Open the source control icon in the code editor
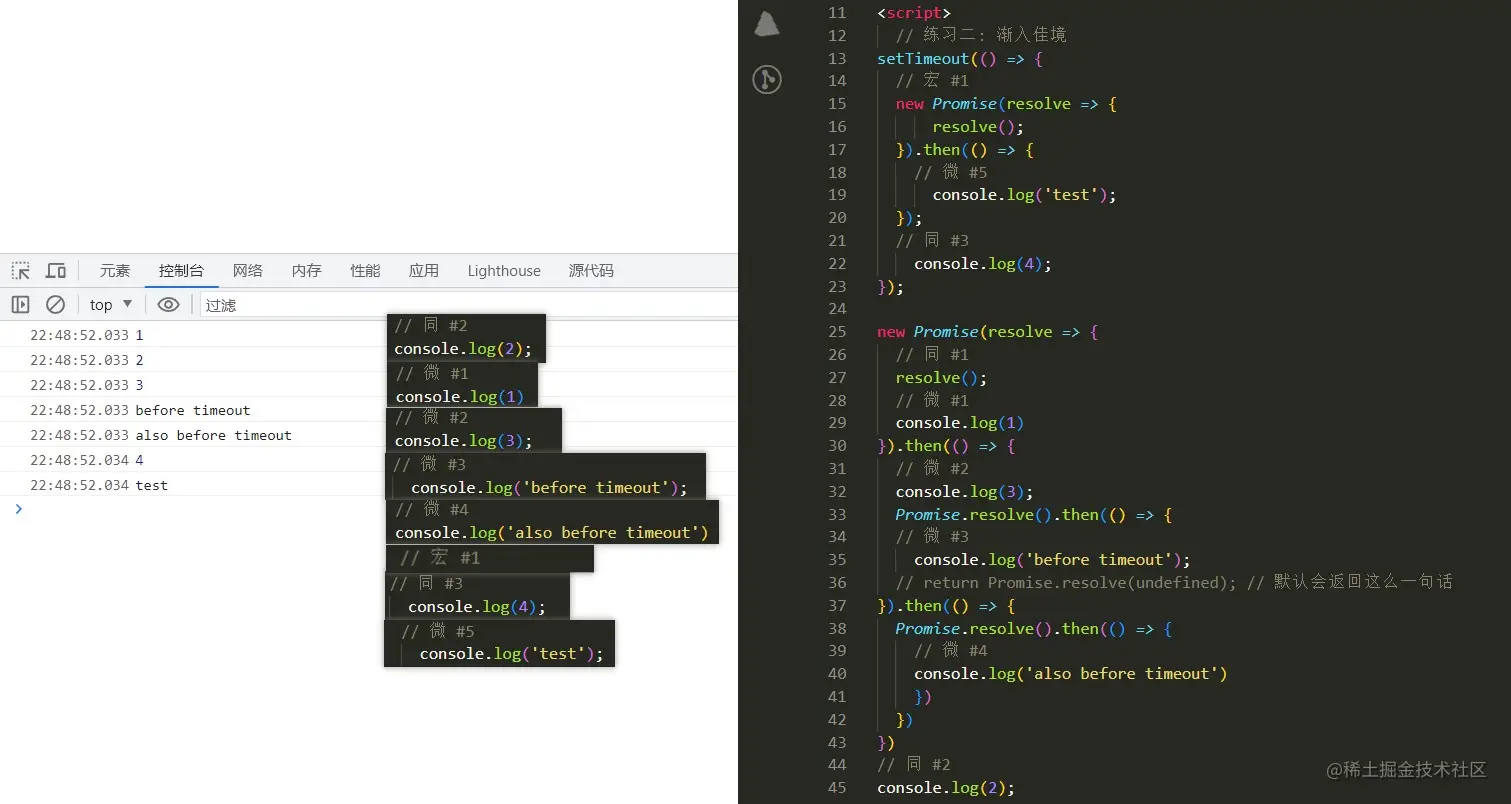The image size is (1511, 804). [767, 80]
